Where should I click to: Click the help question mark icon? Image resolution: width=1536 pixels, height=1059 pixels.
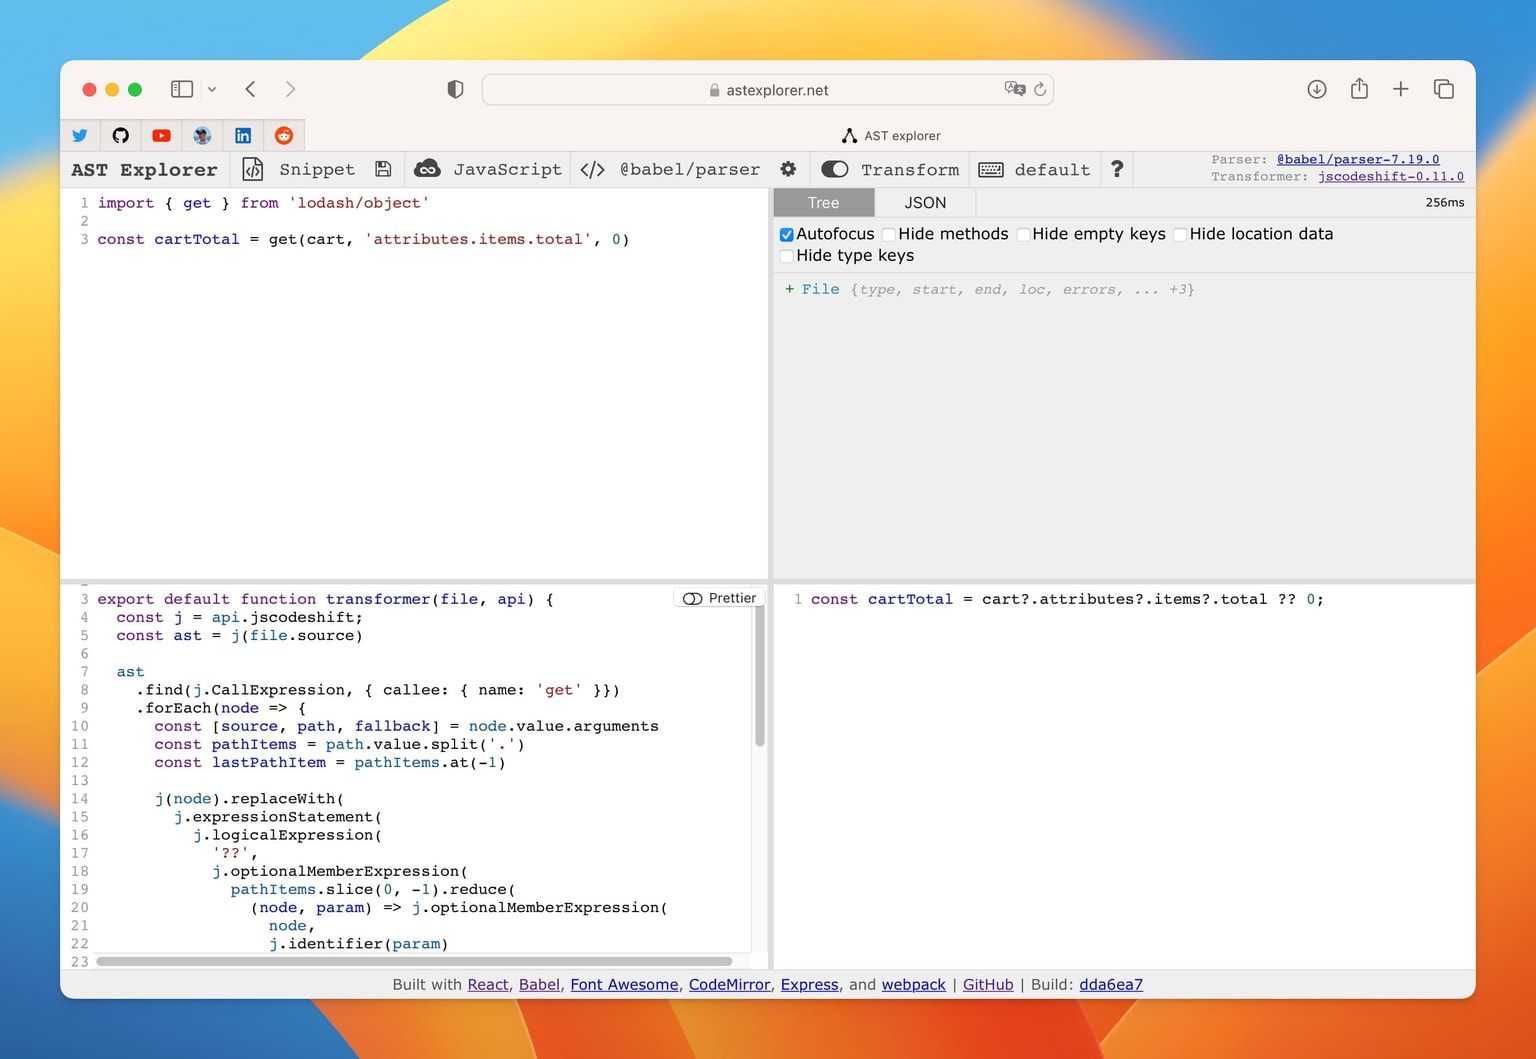click(1117, 169)
